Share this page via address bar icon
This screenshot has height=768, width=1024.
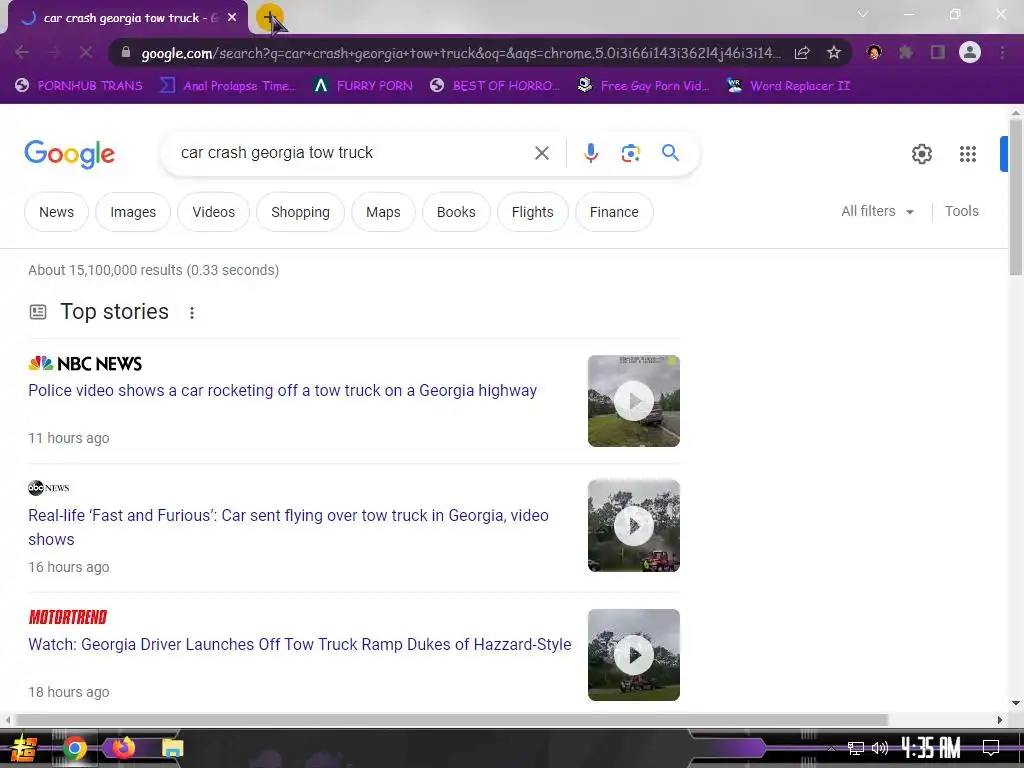(x=802, y=53)
